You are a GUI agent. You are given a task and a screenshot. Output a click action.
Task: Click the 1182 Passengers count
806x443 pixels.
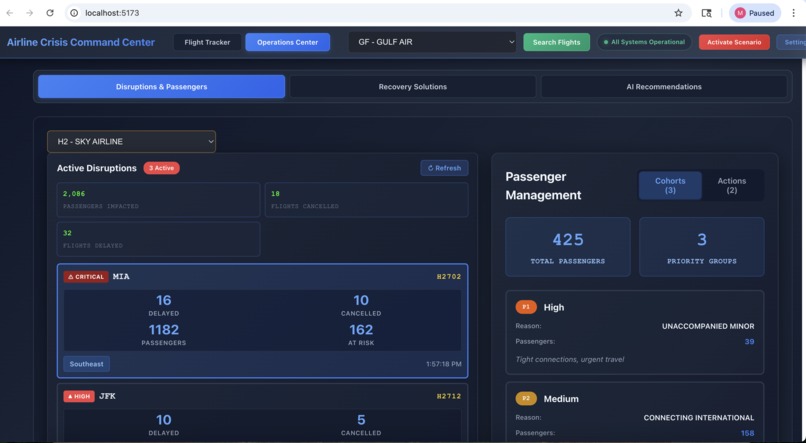[163, 329]
